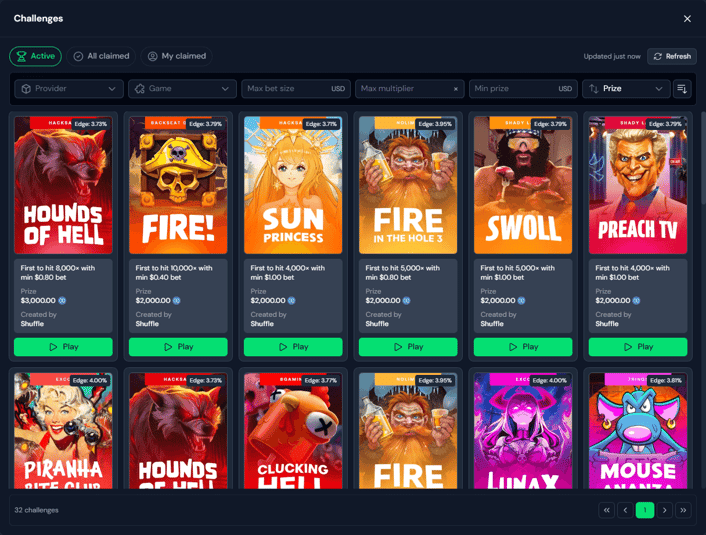The height and width of the screenshot is (535, 706).
Task: Refresh the challenges list
Action: 672,56
